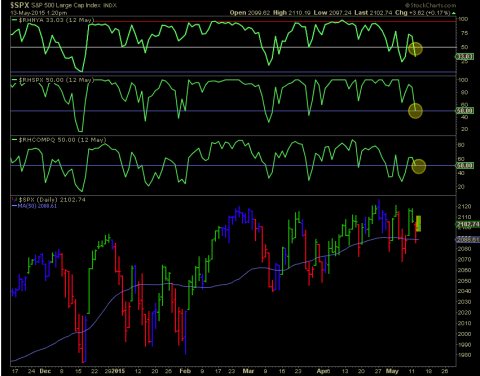Click the green up arrow beside Chg
Screen dimensions: 480x376
tap(454, 13)
